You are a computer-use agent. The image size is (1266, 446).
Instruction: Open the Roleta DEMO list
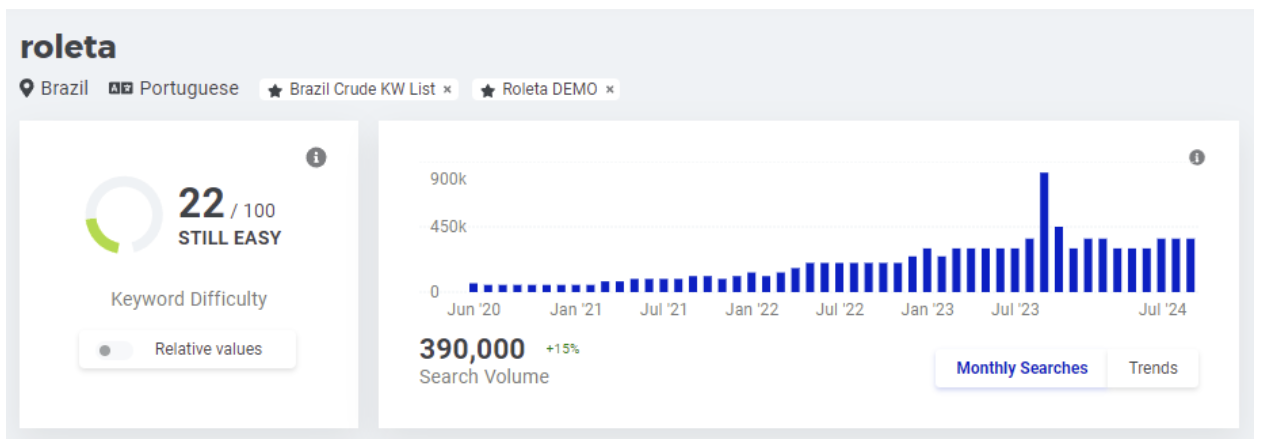point(549,89)
